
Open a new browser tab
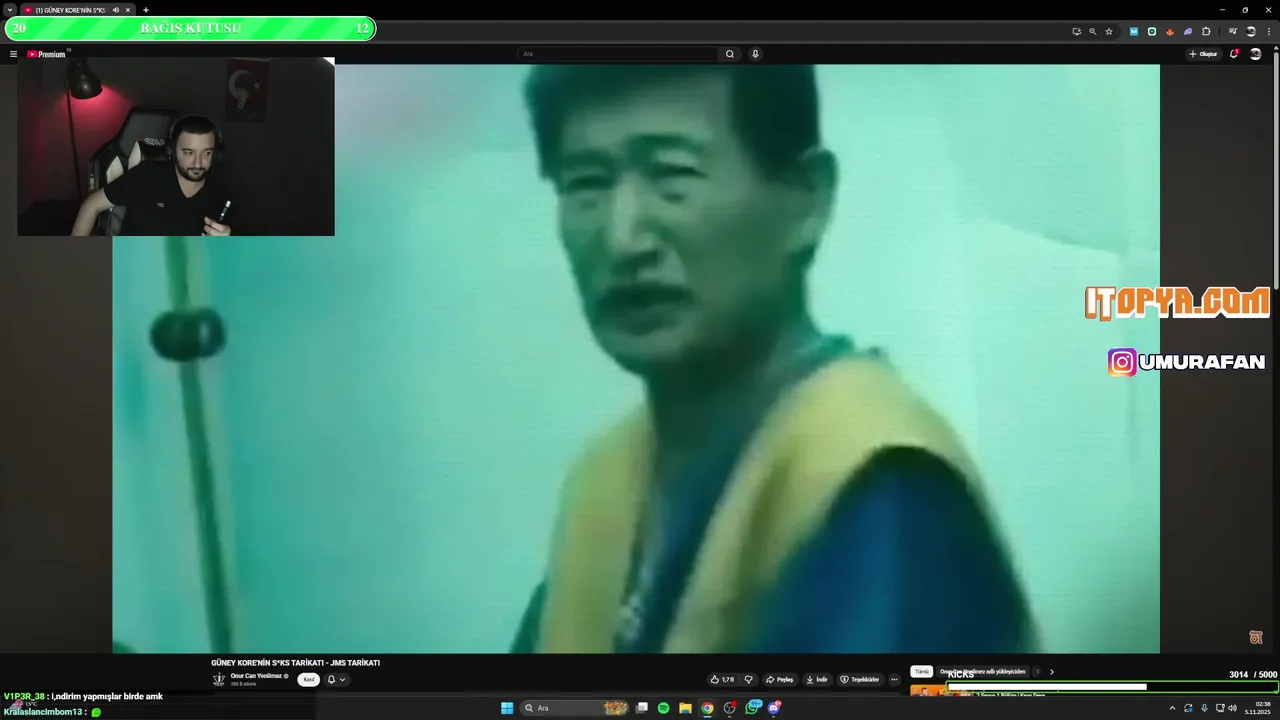click(145, 10)
